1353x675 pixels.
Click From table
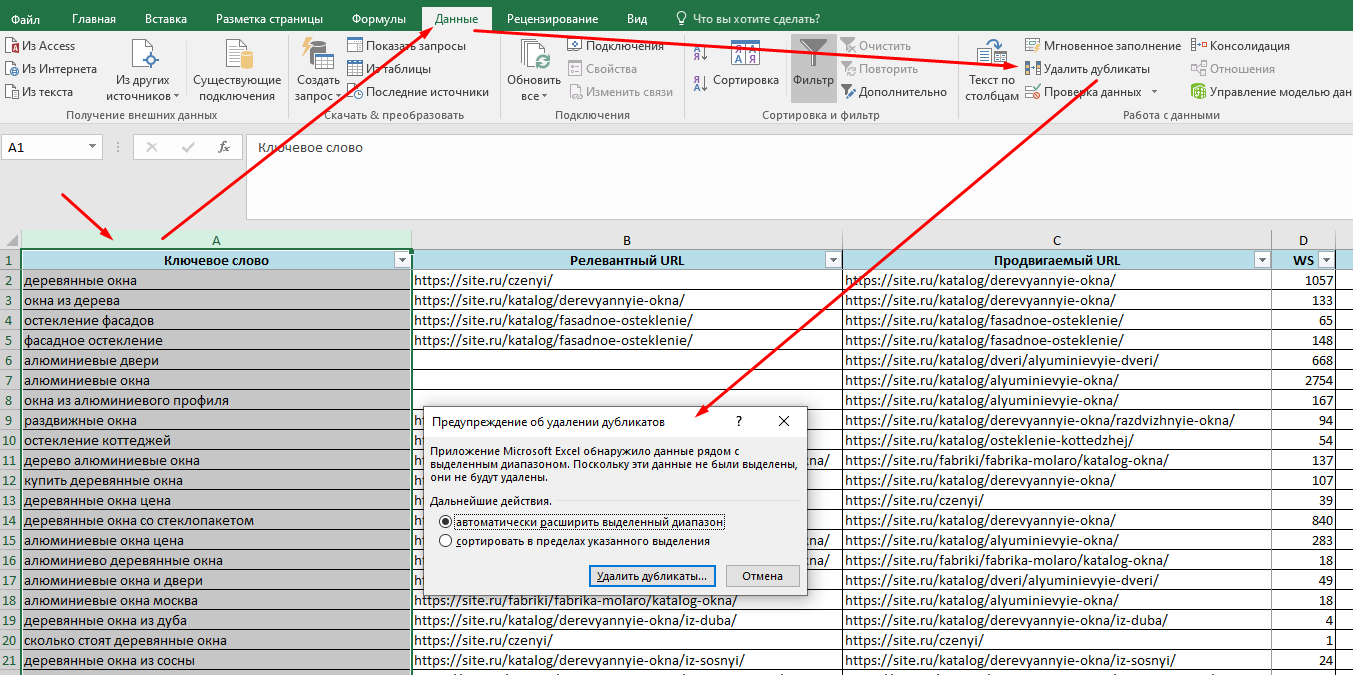click(389, 69)
